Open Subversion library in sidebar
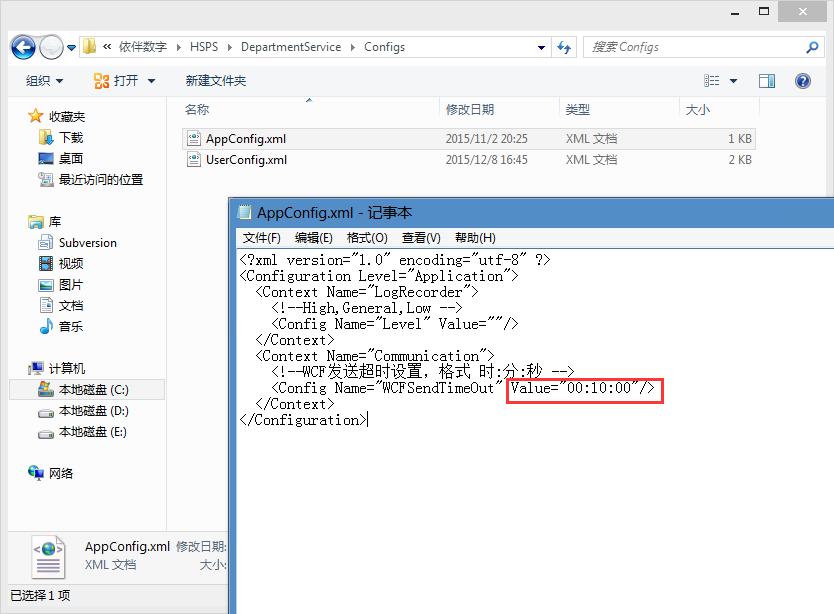Viewport: 834px width, 614px height. 87,243
